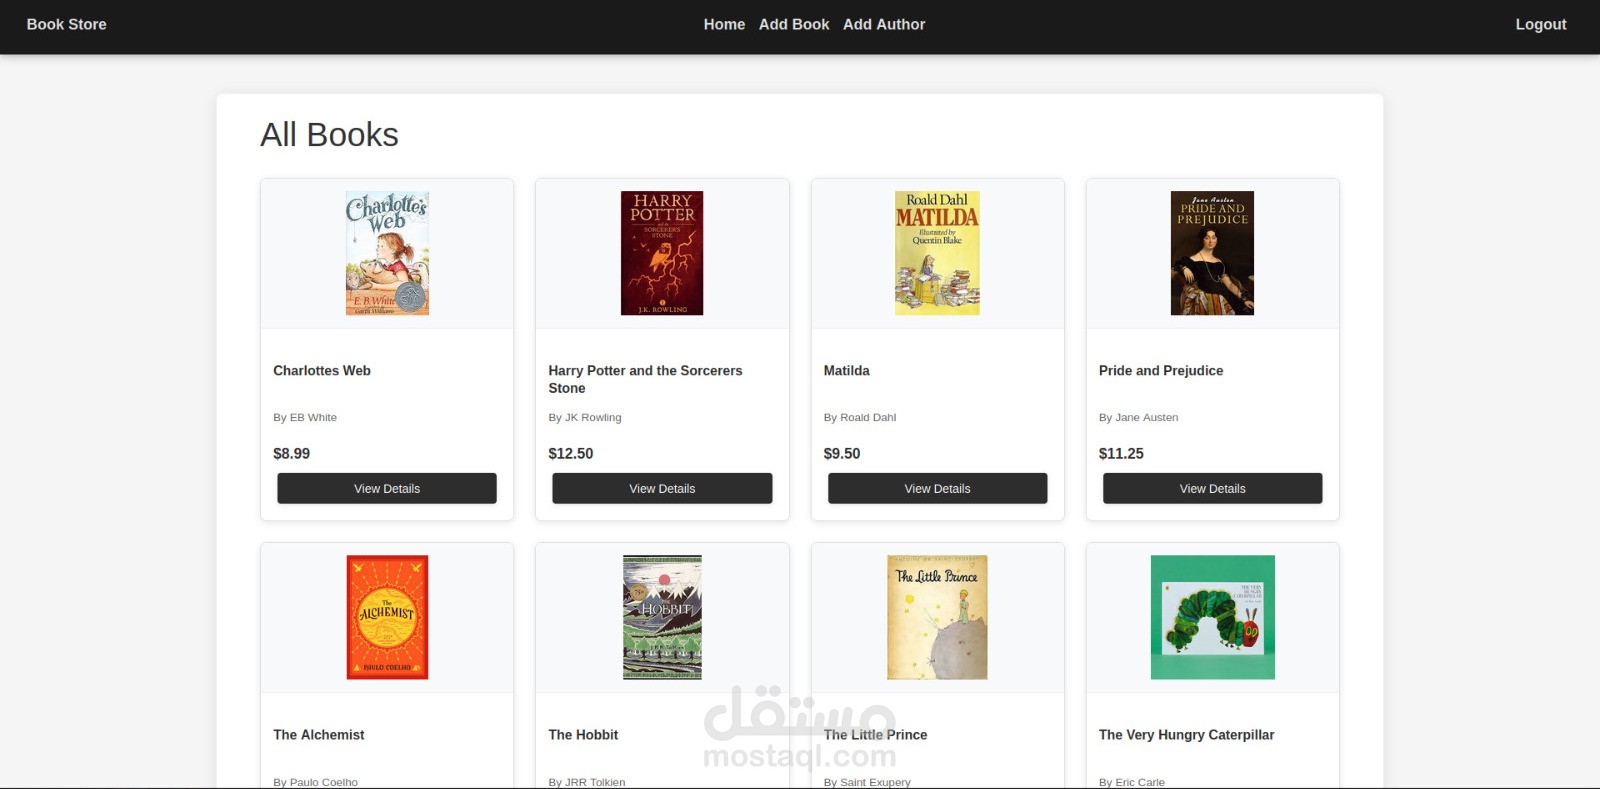Viewport: 1600px width, 789px height.
Task: Click the $12.50 price
Action: tap(571, 453)
